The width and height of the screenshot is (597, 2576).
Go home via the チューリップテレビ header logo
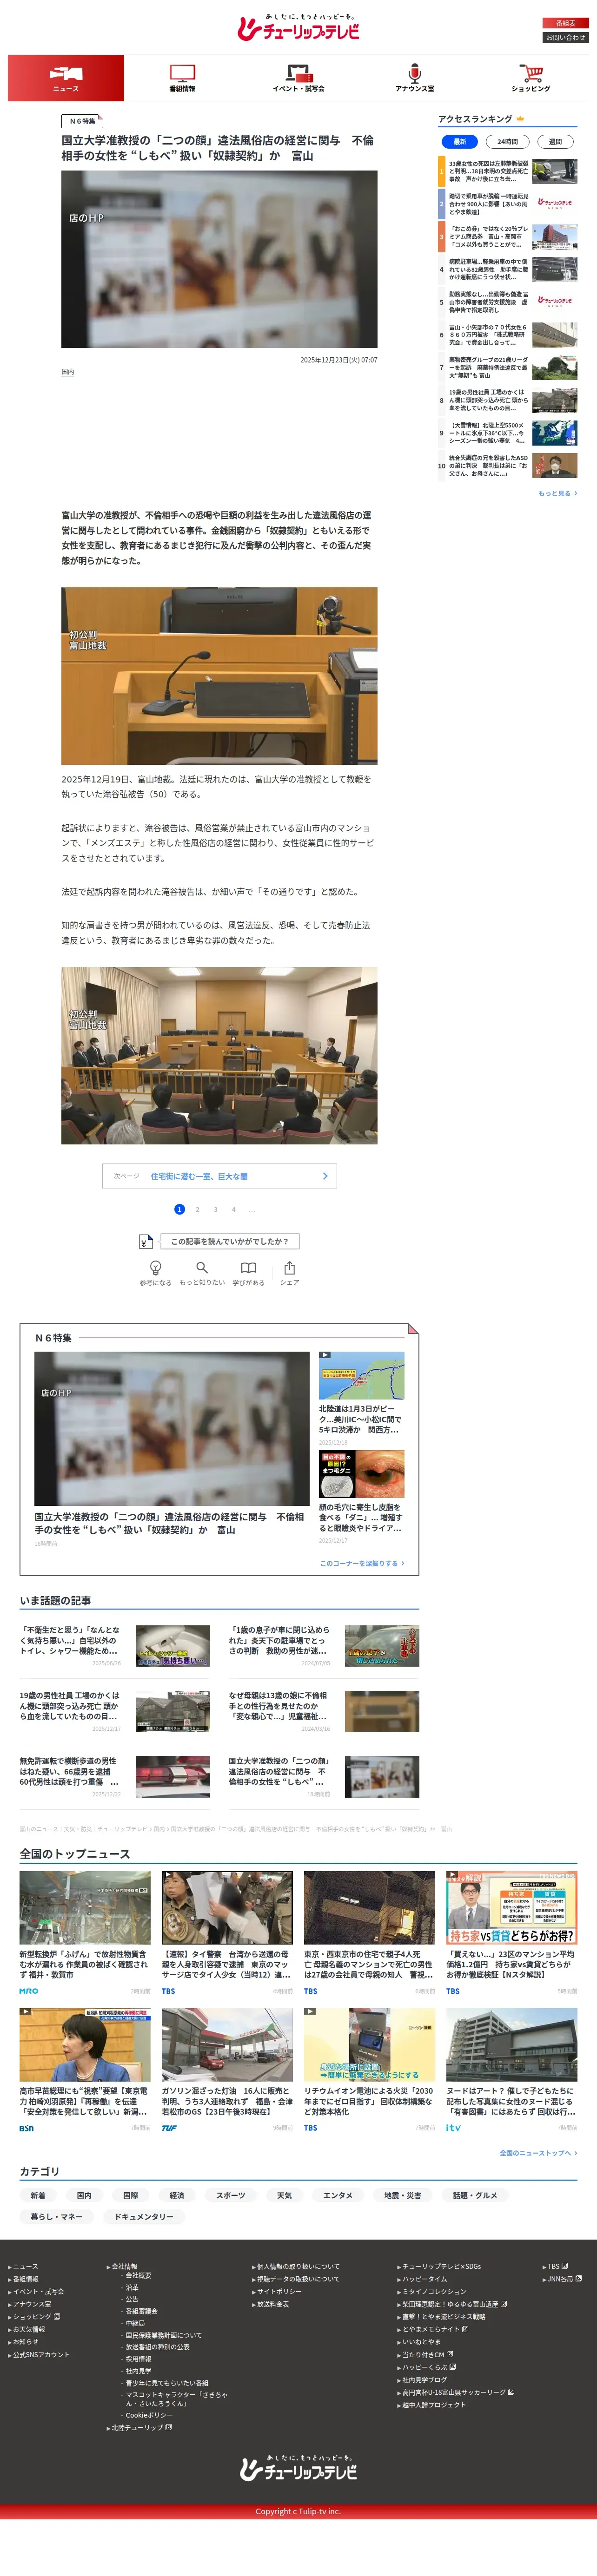tap(298, 28)
